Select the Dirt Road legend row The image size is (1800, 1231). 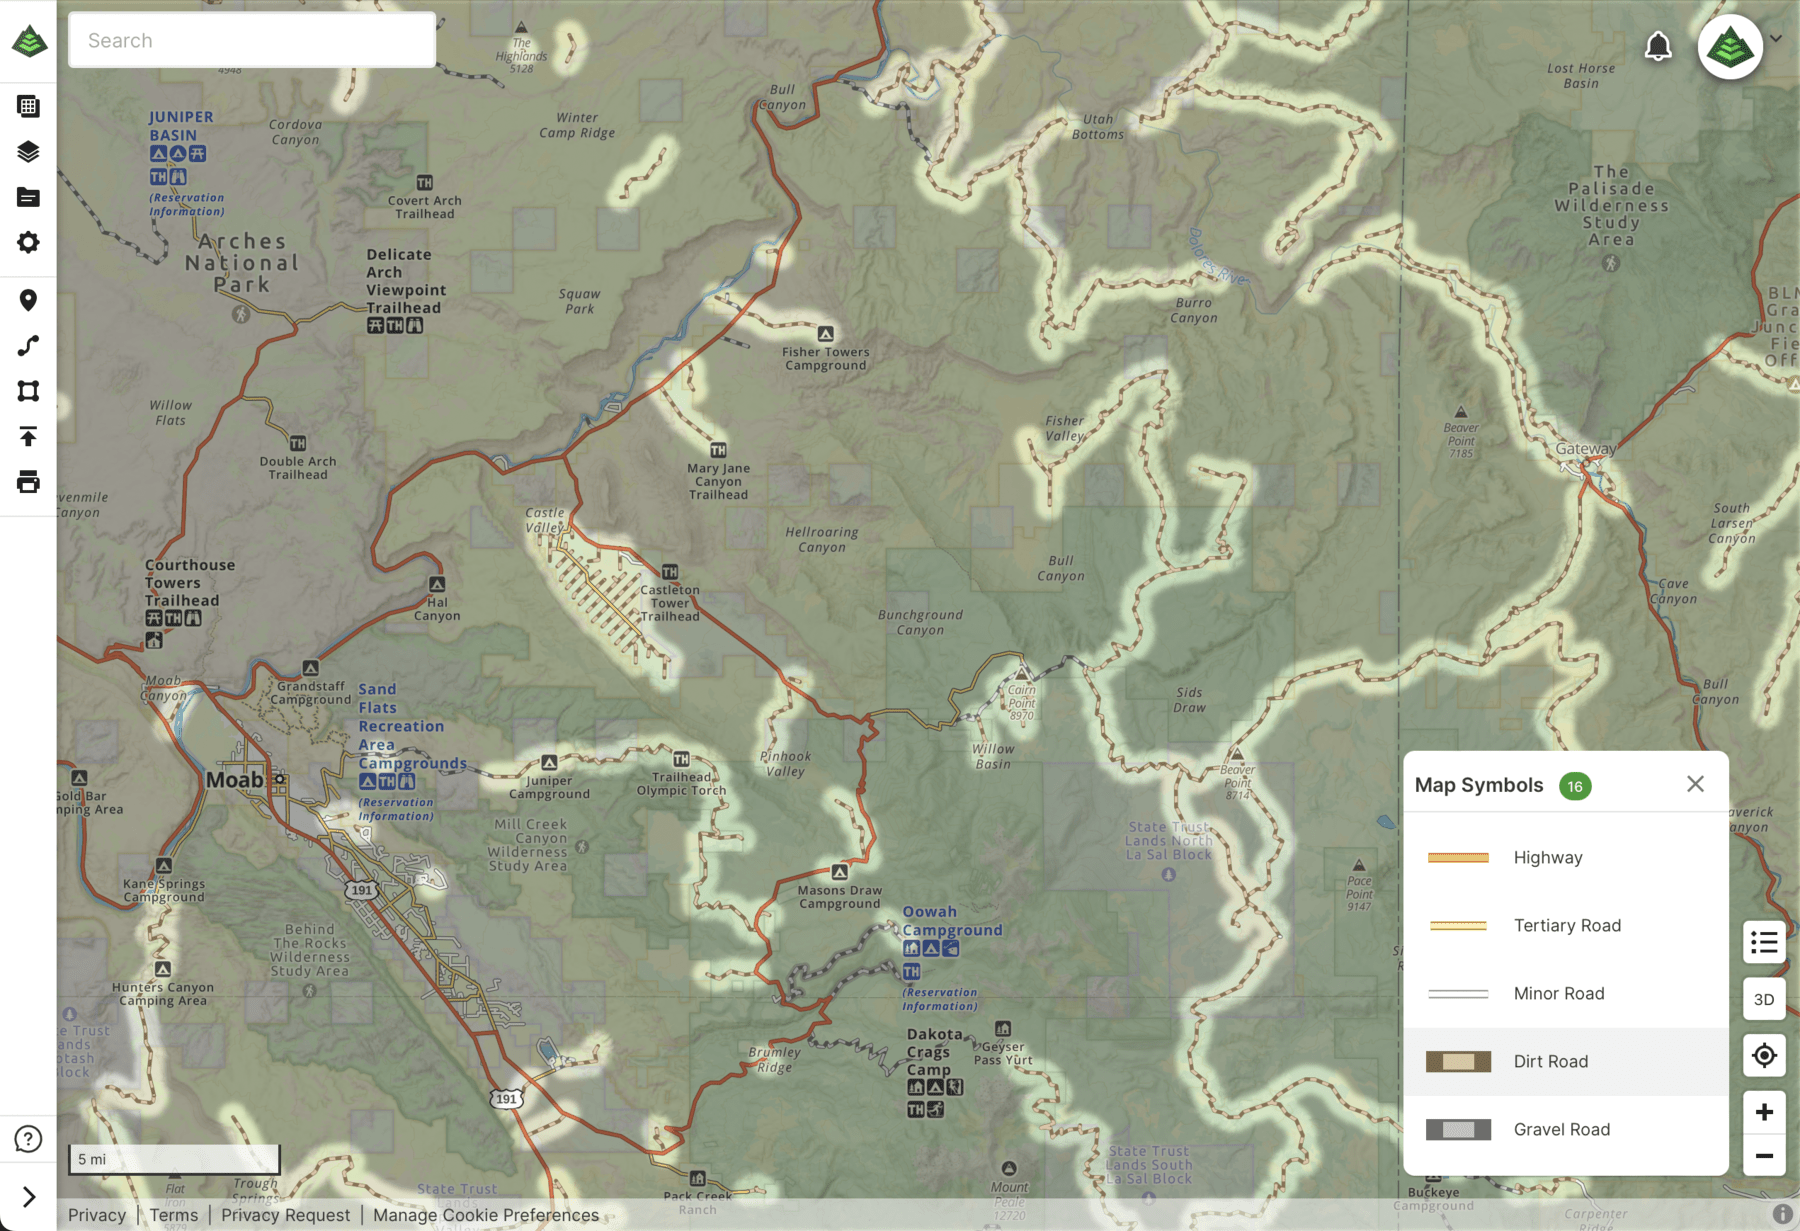1566,1062
